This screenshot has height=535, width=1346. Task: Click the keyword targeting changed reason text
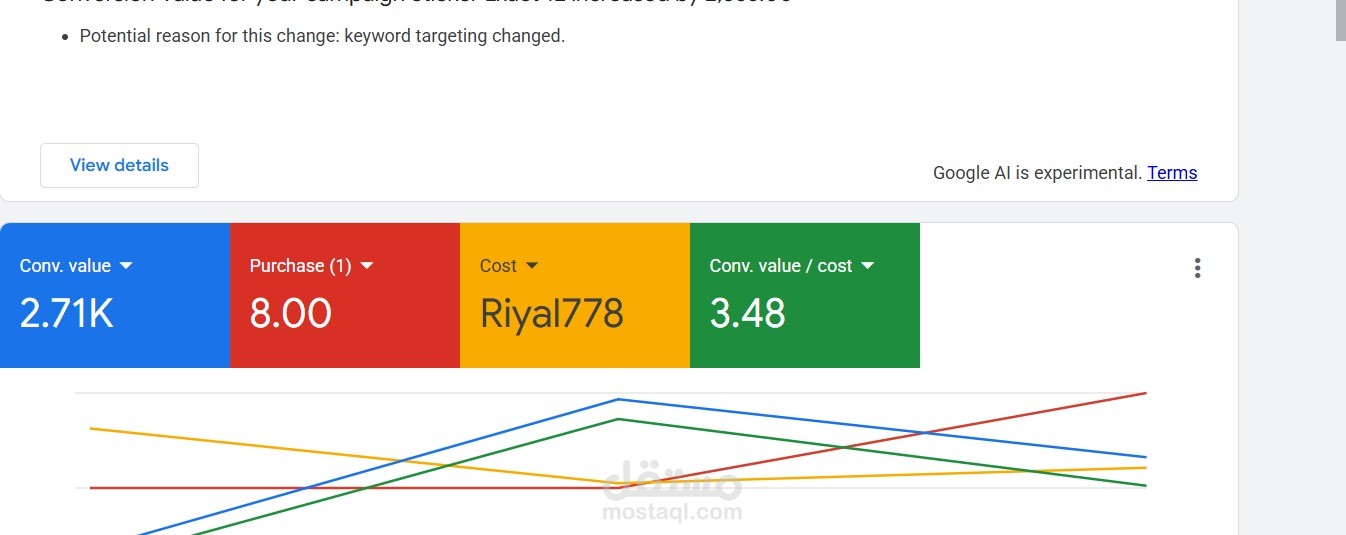322,36
